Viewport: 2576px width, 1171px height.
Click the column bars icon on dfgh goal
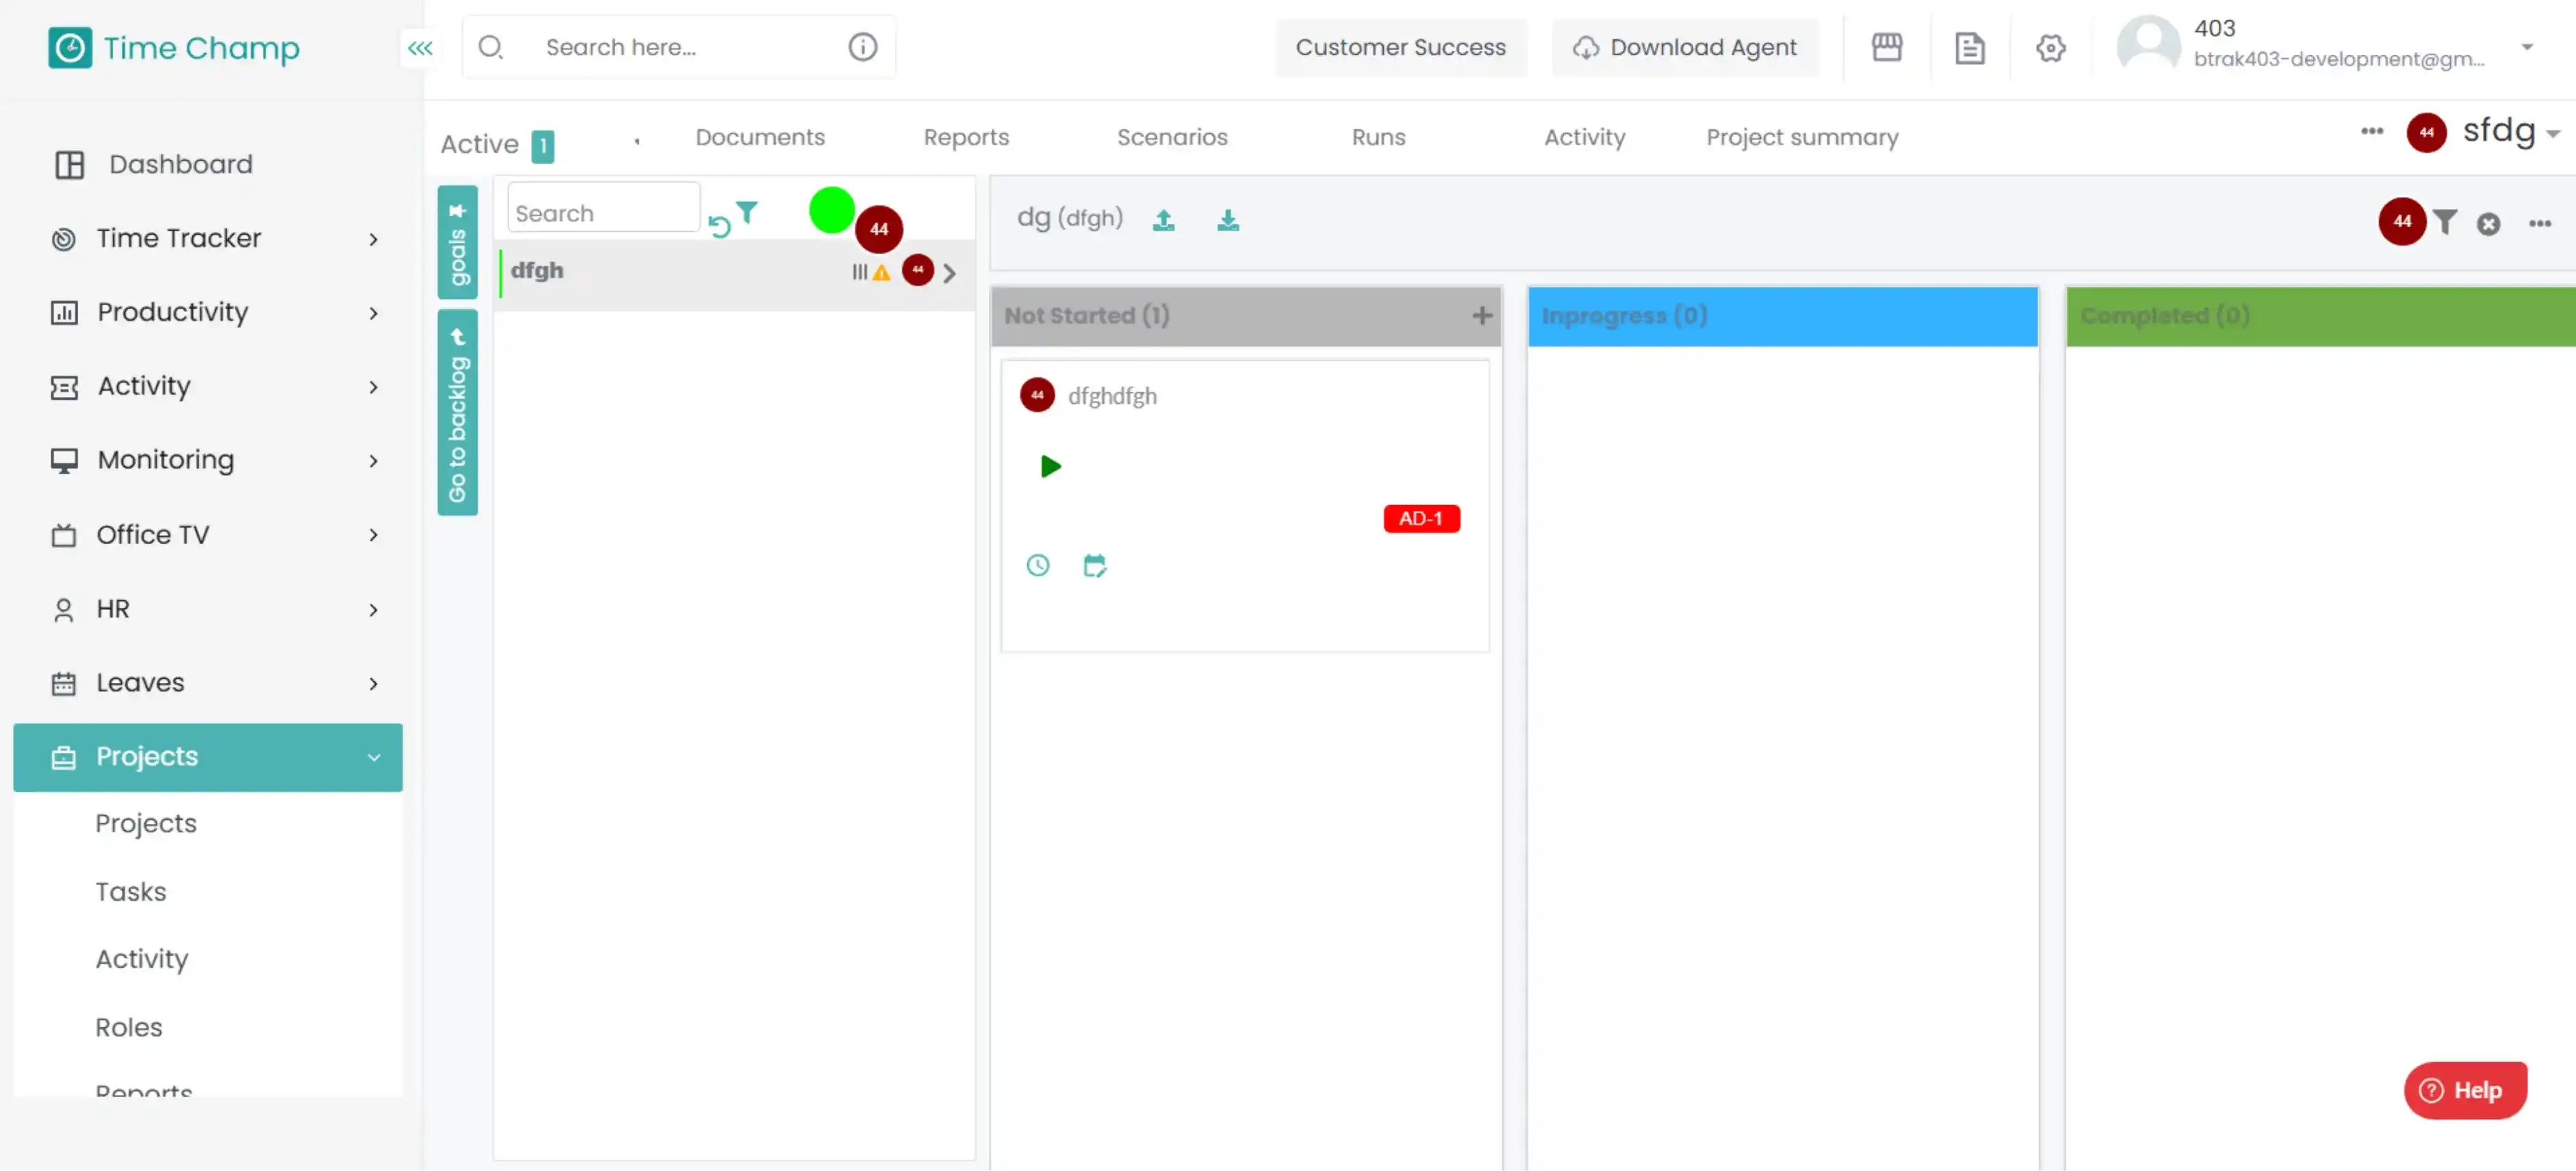click(859, 272)
